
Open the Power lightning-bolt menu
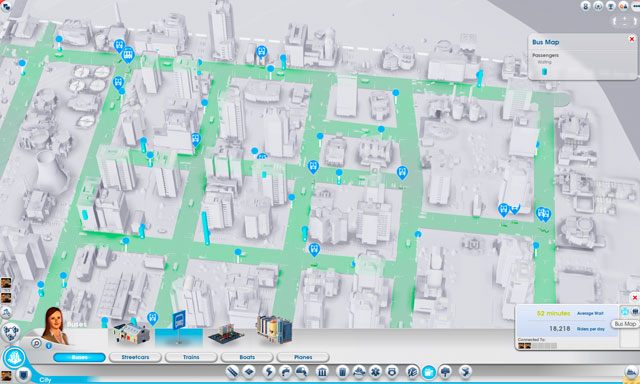pyautogui.click(x=269, y=372)
